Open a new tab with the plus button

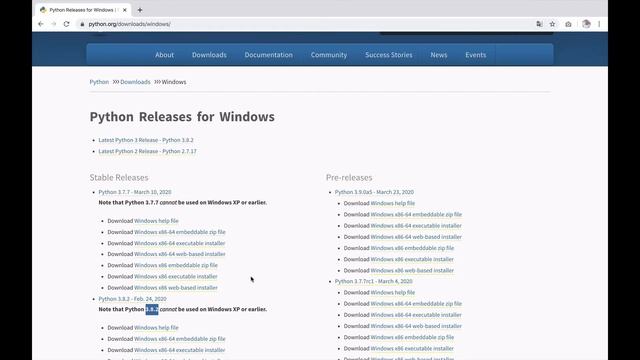point(140,10)
